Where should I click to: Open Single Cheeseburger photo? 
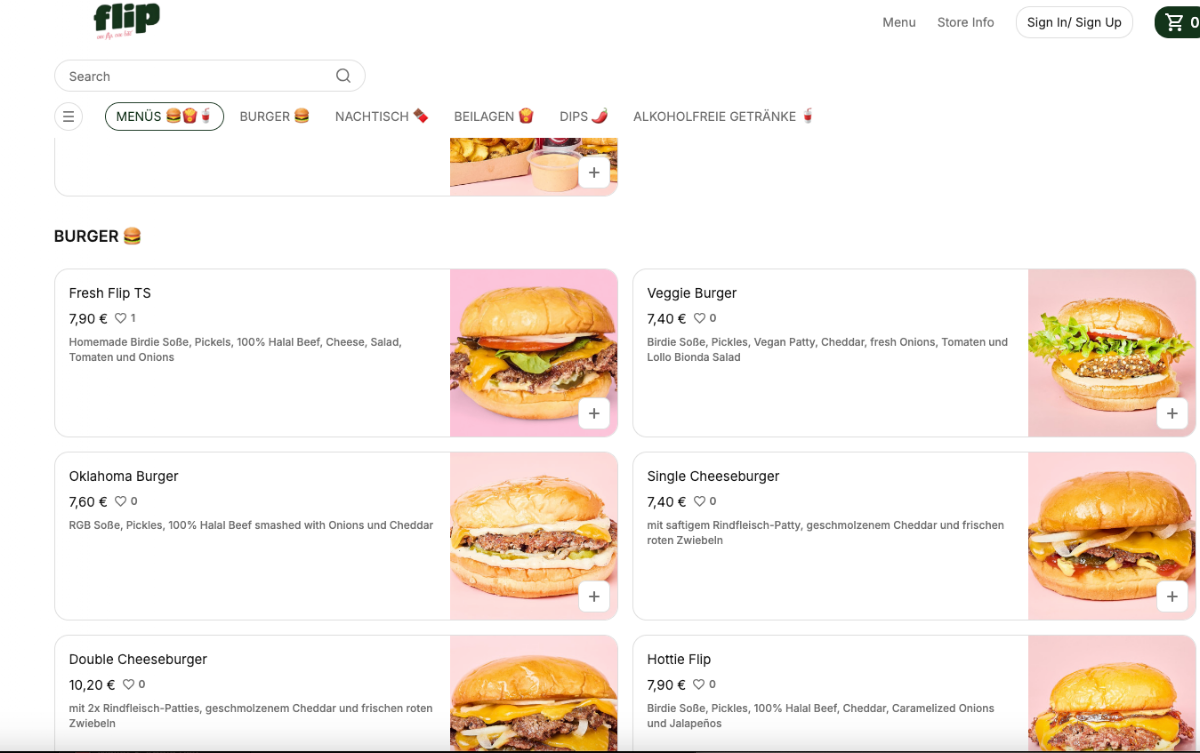(x=1111, y=536)
